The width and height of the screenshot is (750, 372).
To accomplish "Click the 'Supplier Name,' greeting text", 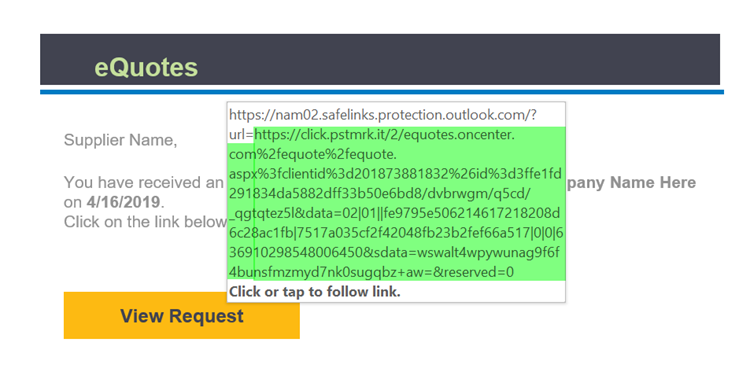I will coord(120,141).
